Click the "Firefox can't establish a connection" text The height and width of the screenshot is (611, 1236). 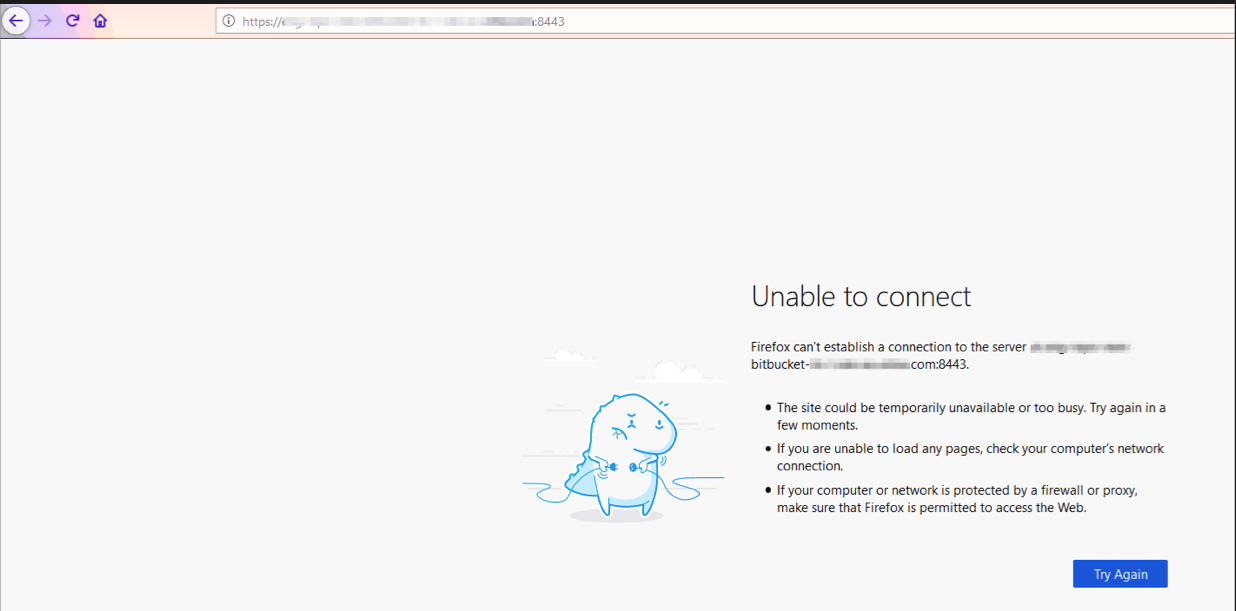click(888, 347)
